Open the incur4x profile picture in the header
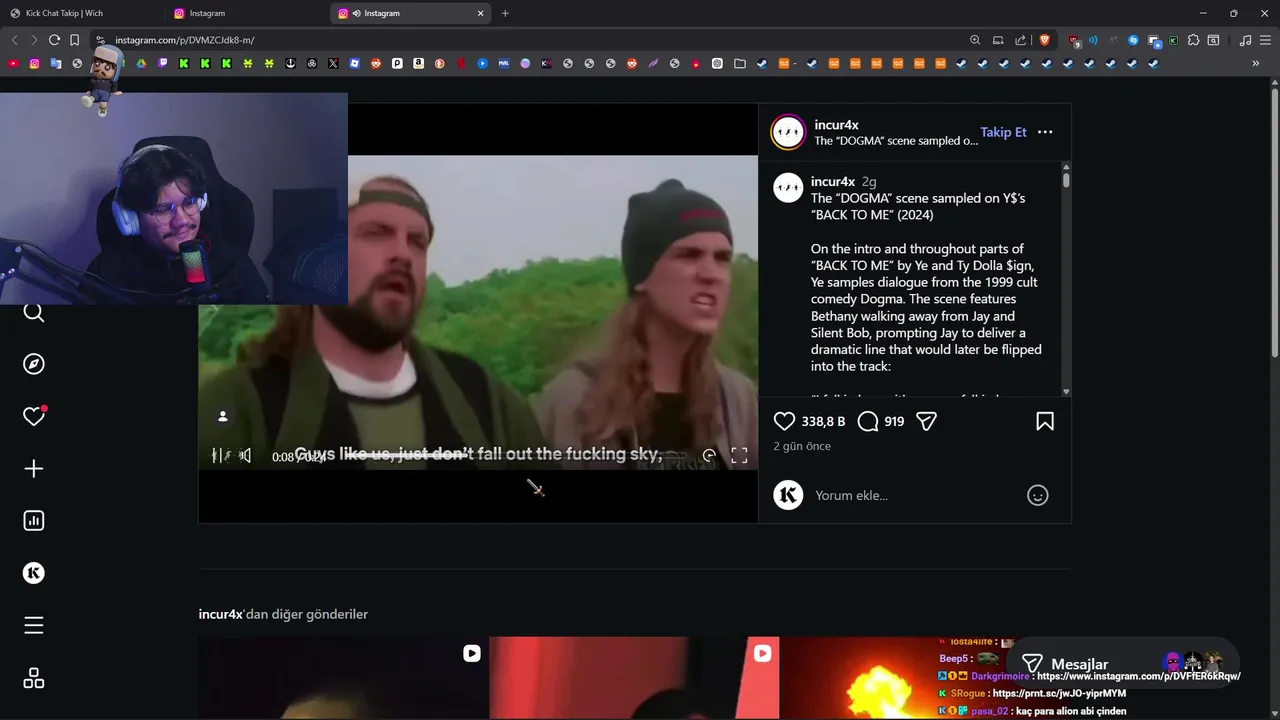 coord(788,132)
